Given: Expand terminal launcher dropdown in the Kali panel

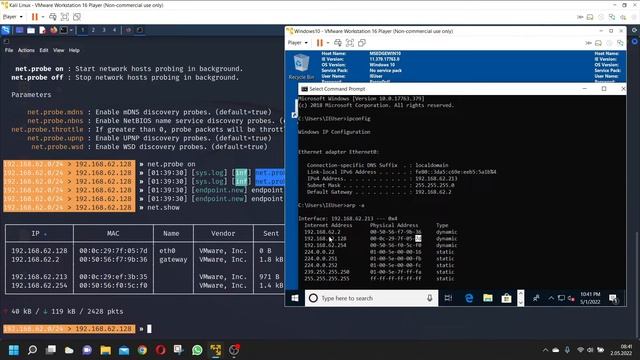Looking at the screenshot, I should click(71, 30).
